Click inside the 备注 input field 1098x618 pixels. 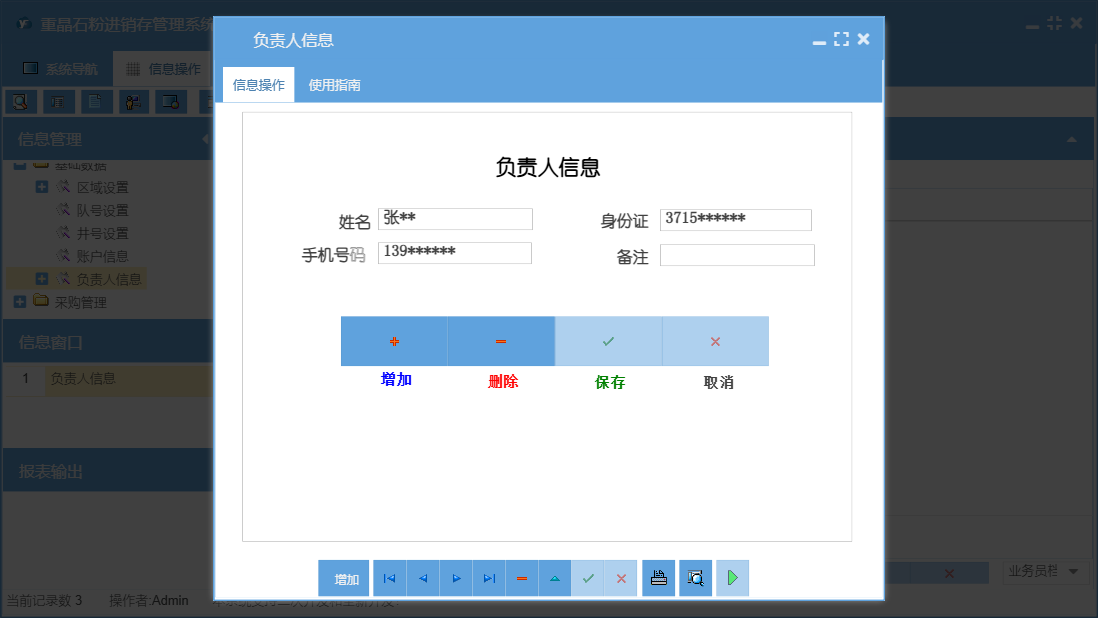[x=737, y=255]
